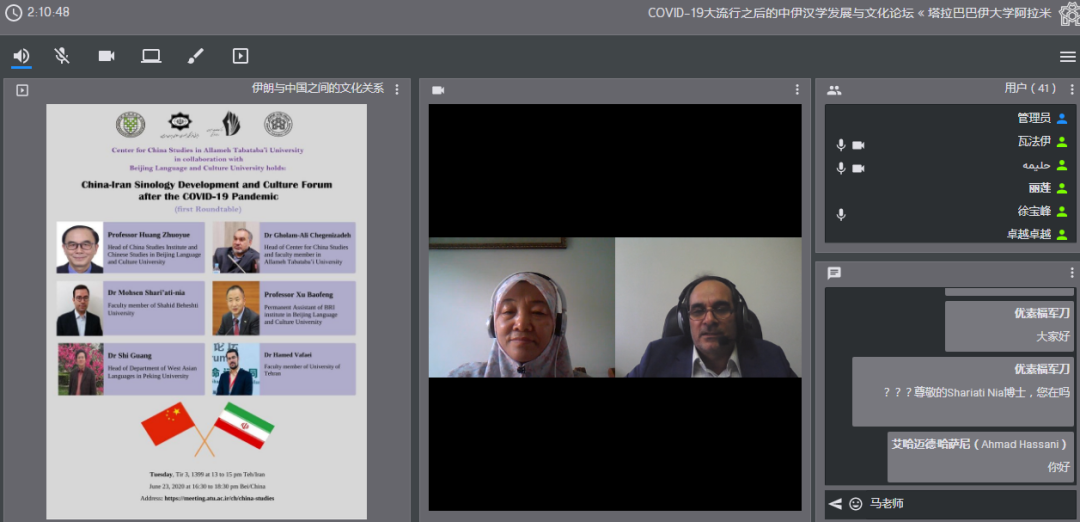Viewport: 1080px width, 522px height.
Task: Select user 卓越卓越 in the users list
Action: click(x=1029, y=234)
